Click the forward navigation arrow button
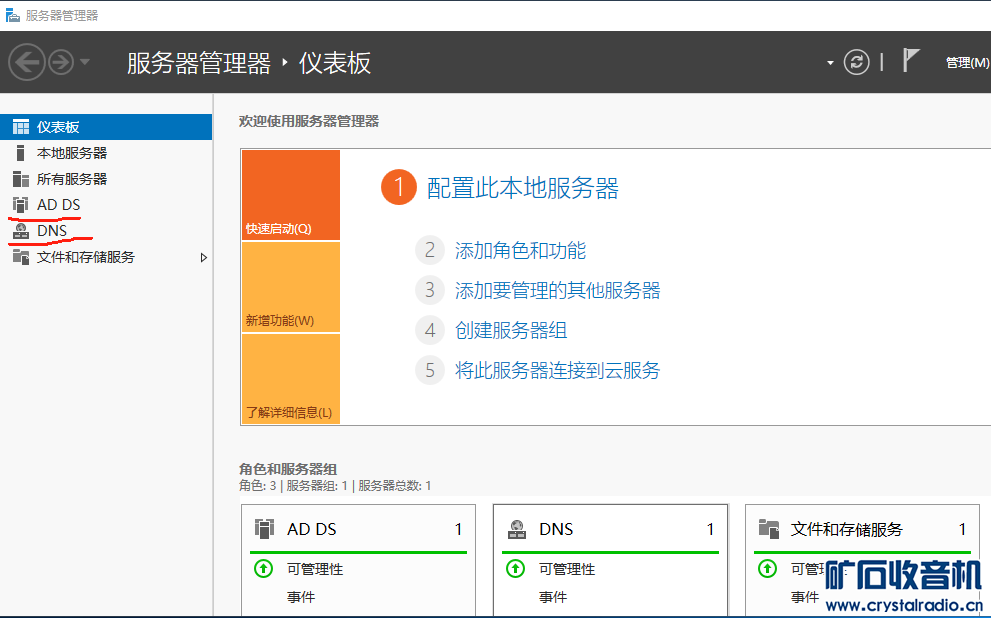 click(61, 63)
